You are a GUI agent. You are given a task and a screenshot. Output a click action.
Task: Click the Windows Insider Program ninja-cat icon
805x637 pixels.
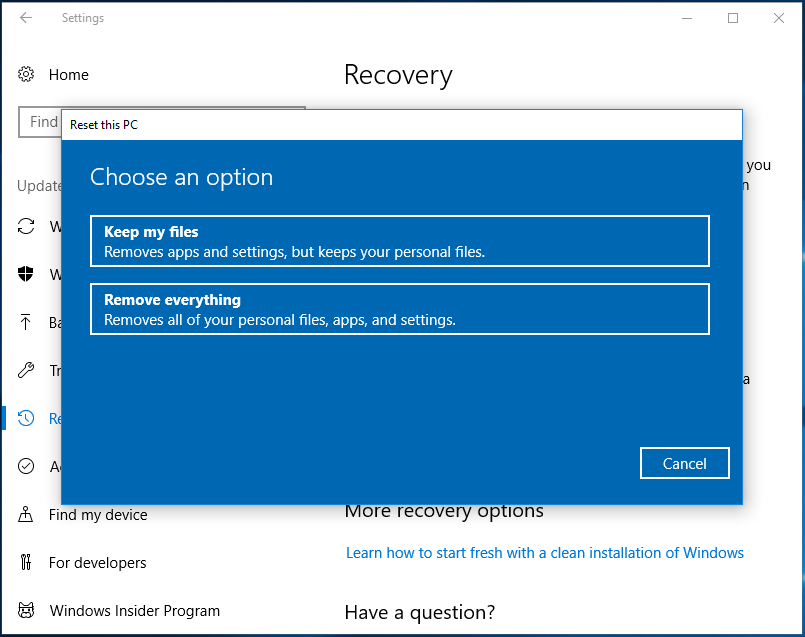(26, 610)
